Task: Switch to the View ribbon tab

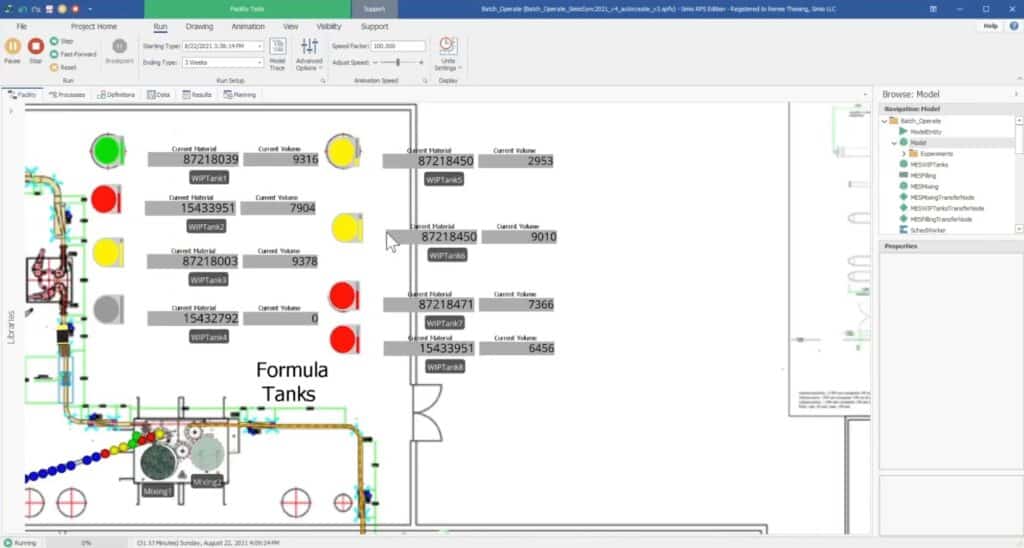Action: 291,27
